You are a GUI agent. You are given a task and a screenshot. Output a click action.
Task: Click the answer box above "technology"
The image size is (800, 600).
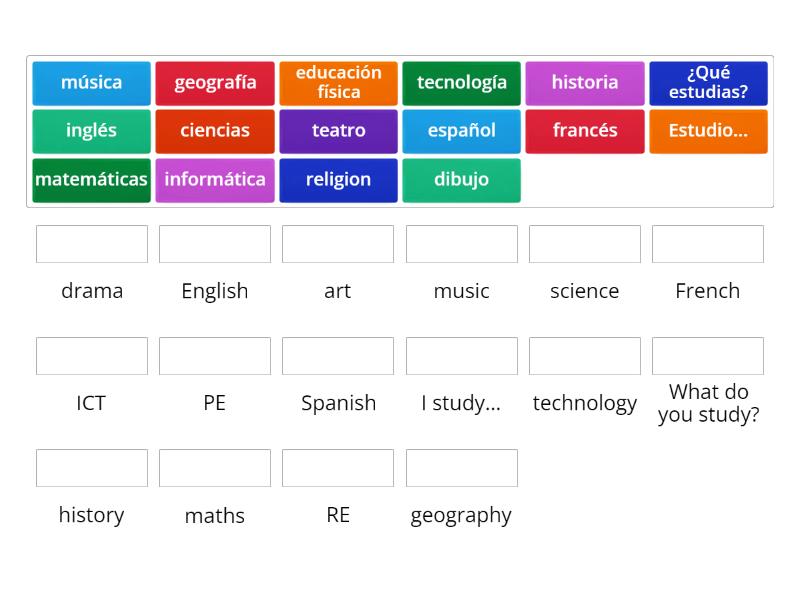point(585,355)
